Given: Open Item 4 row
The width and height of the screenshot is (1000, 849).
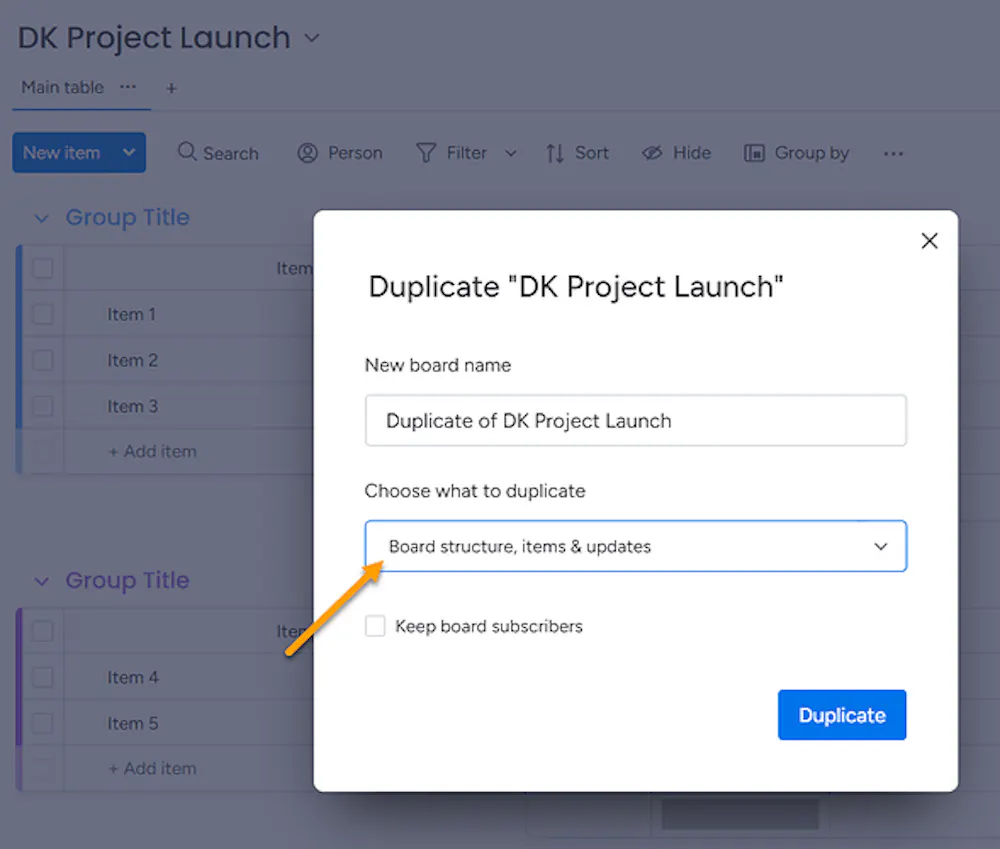Looking at the screenshot, I should pos(133,677).
